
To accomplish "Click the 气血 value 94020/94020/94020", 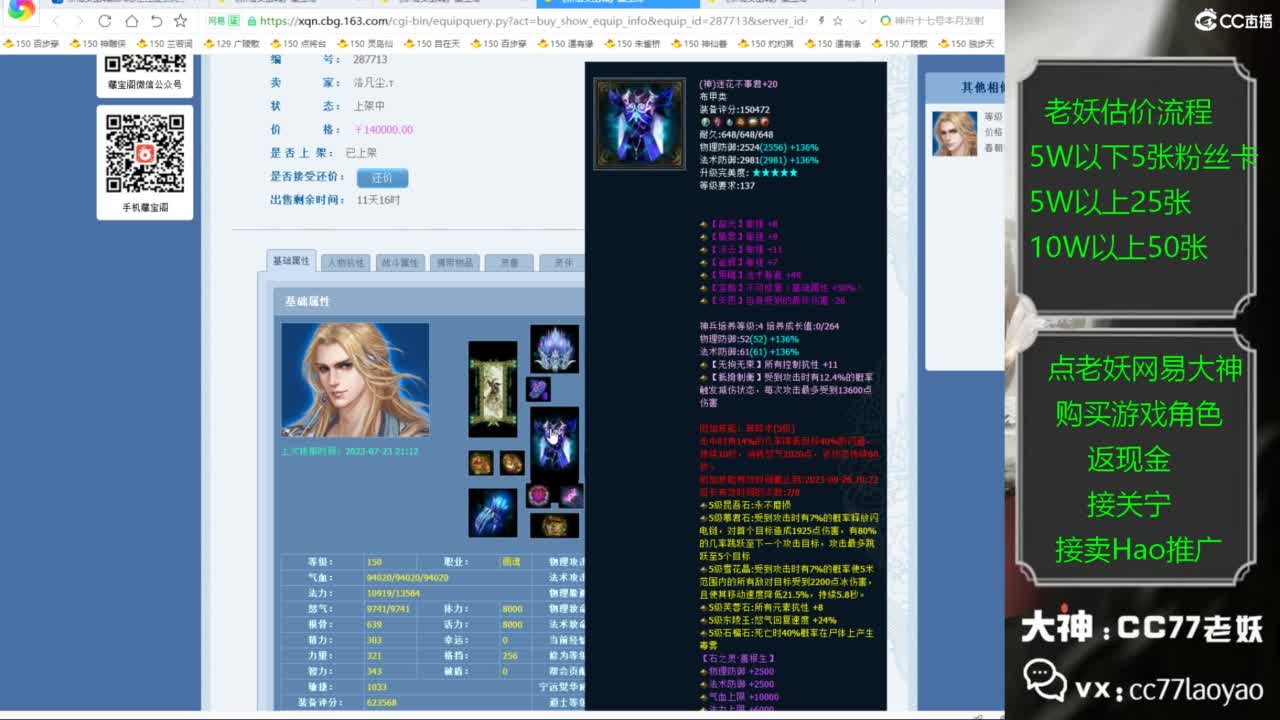I will coord(408,578).
